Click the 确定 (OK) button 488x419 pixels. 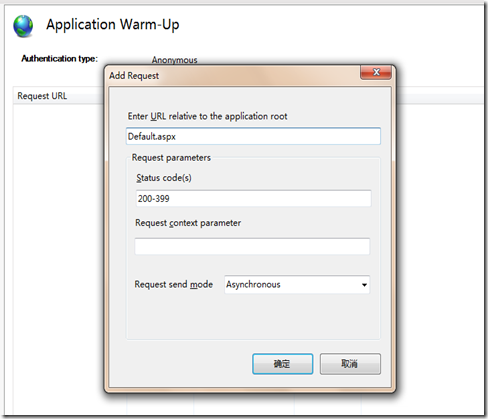[282, 364]
